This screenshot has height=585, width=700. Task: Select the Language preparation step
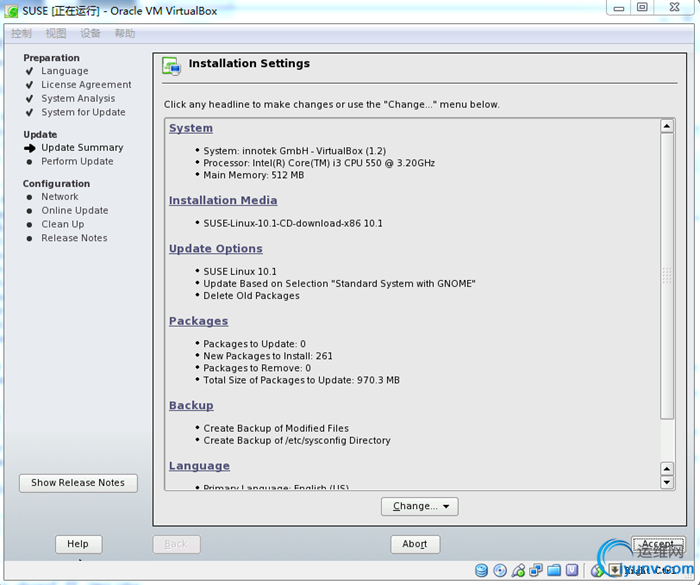click(65, 71)
